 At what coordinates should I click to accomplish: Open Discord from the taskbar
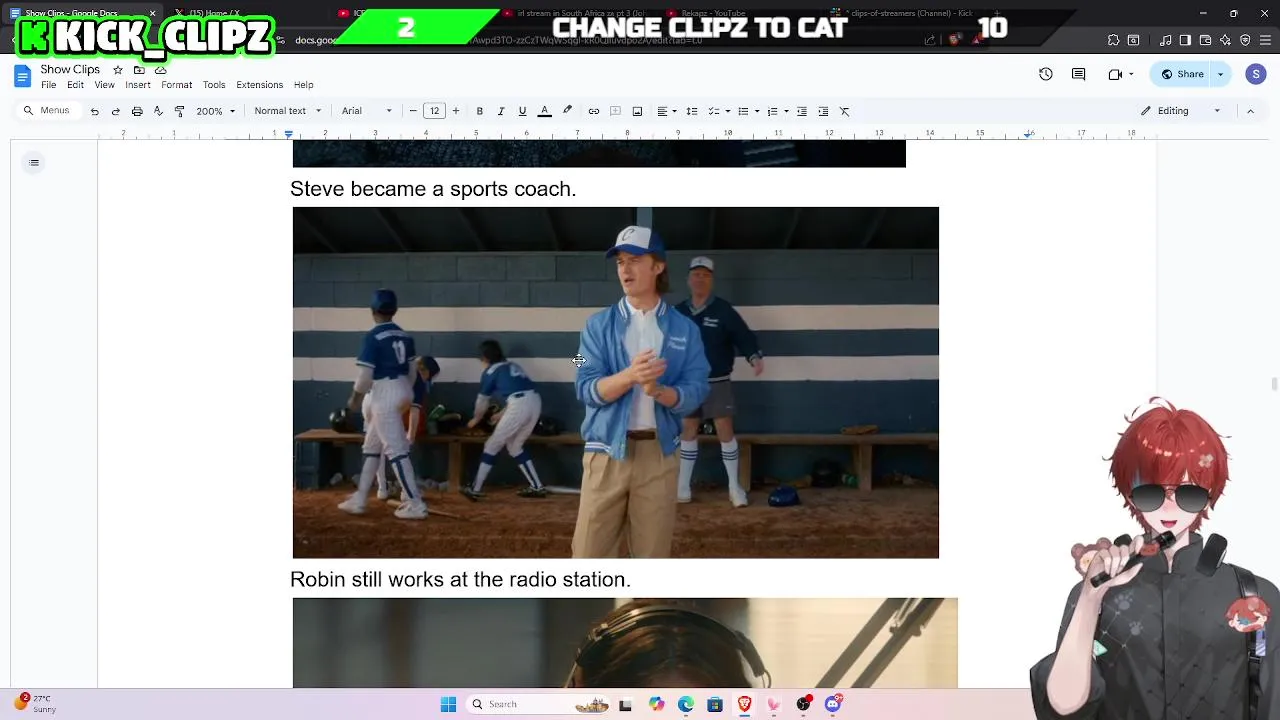(833, 704)
